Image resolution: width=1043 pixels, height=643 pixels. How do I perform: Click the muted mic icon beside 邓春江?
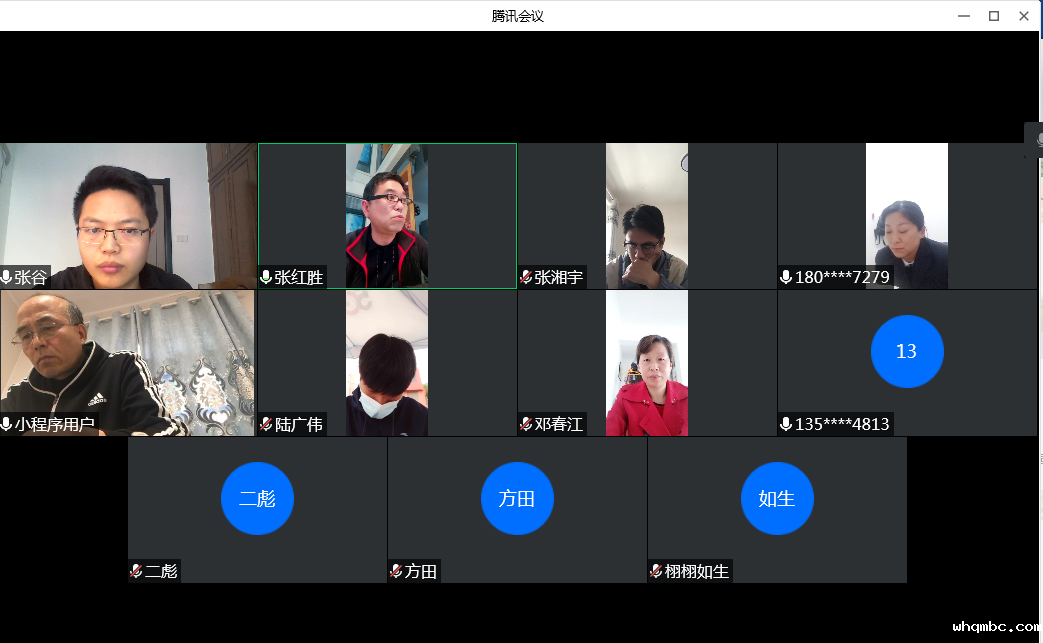(526, 424)
